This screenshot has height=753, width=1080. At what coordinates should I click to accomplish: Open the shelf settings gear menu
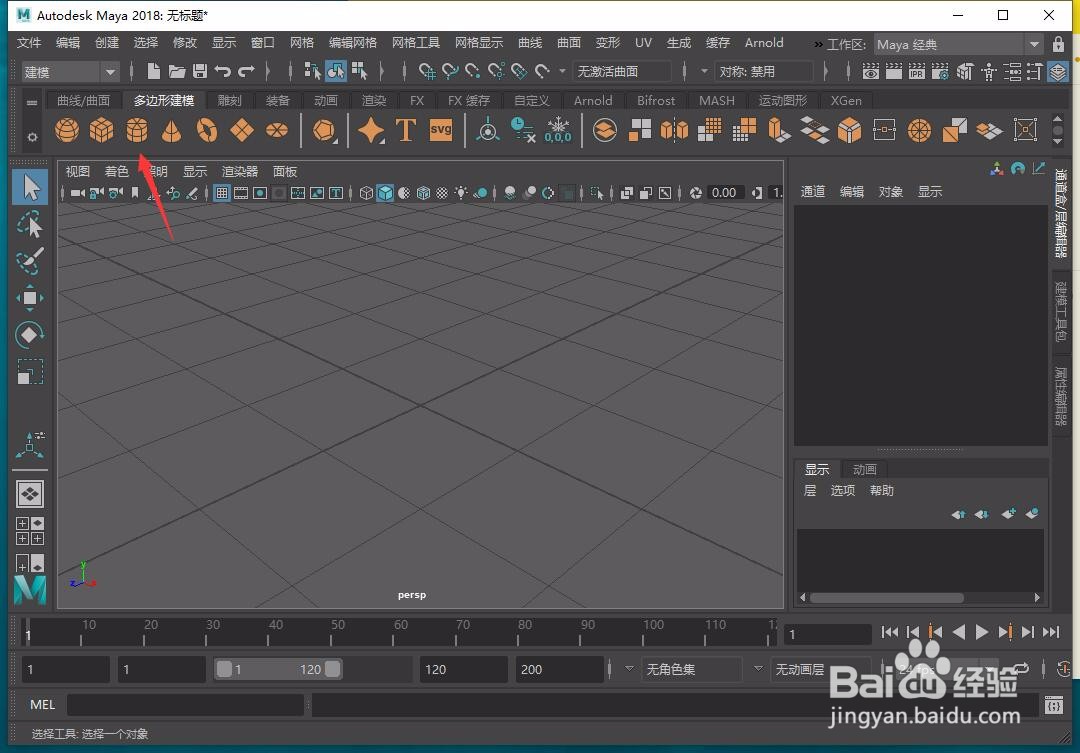point(32,137)
